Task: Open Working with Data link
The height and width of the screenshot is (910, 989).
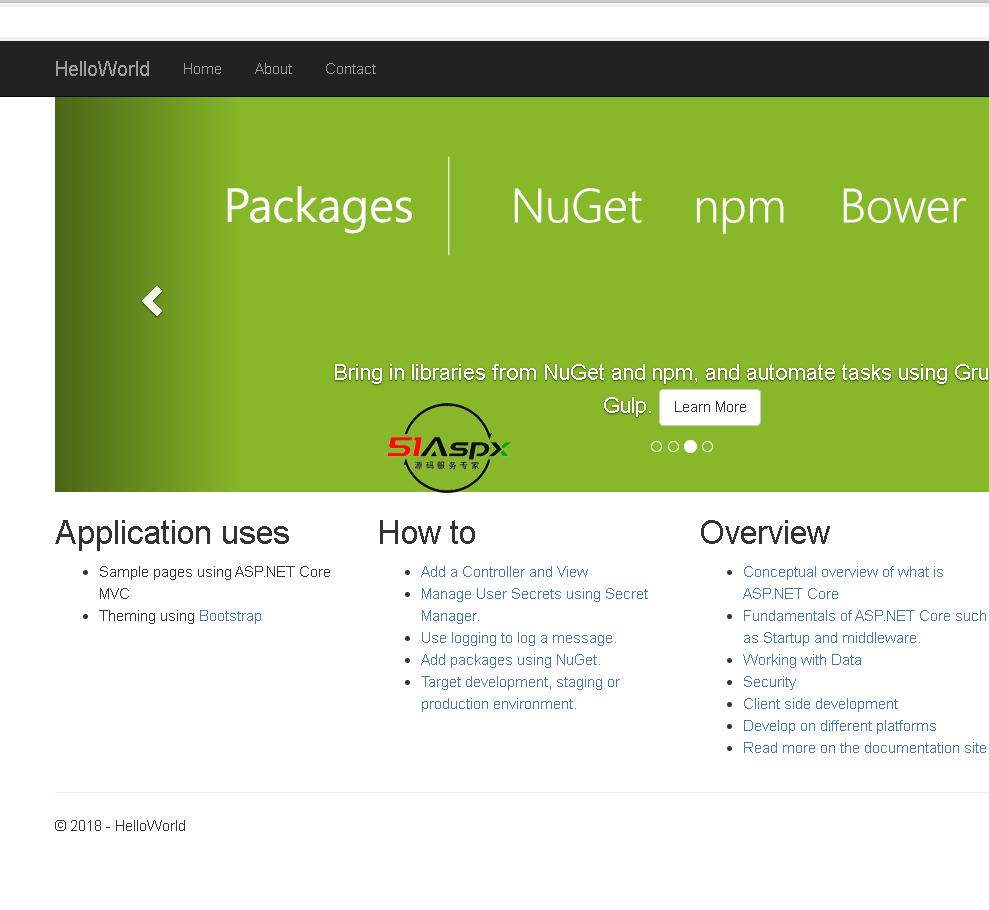Action: [x=802, y=660]
